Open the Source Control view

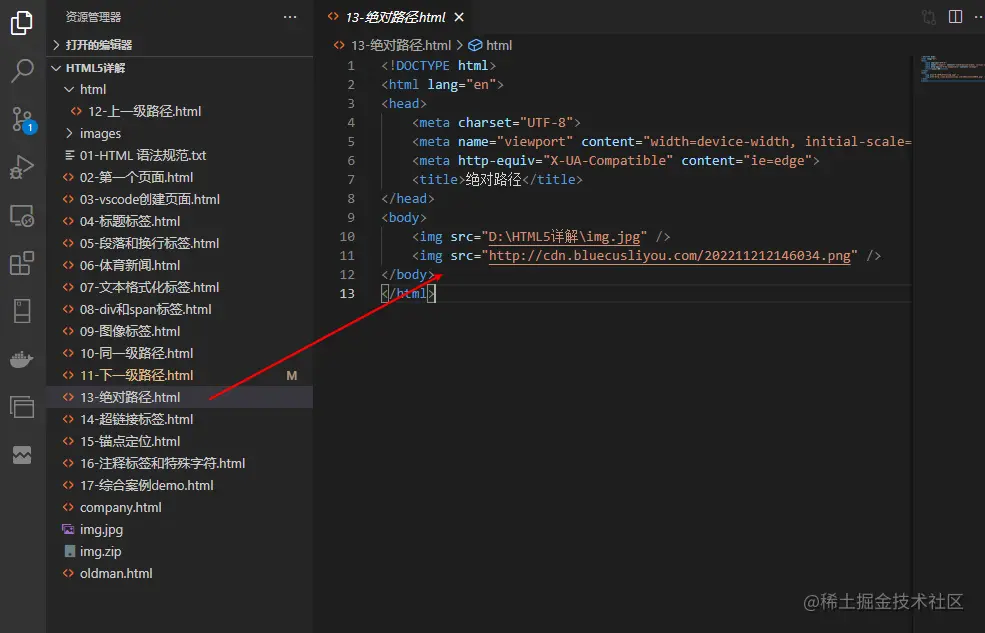coord(23,119)
